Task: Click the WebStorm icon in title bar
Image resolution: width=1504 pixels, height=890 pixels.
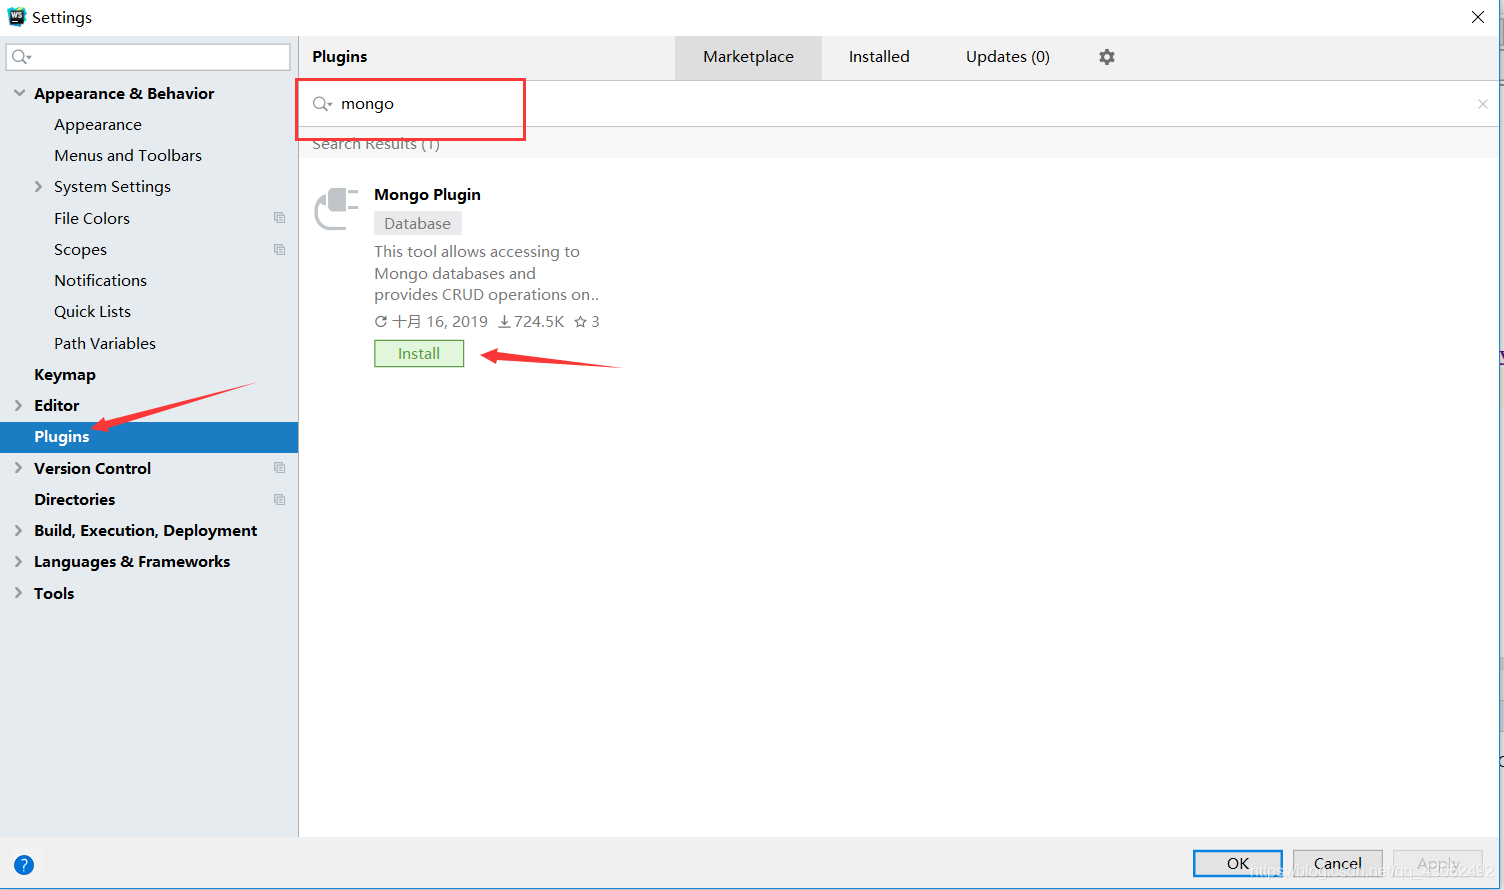Action: (16, 17)
